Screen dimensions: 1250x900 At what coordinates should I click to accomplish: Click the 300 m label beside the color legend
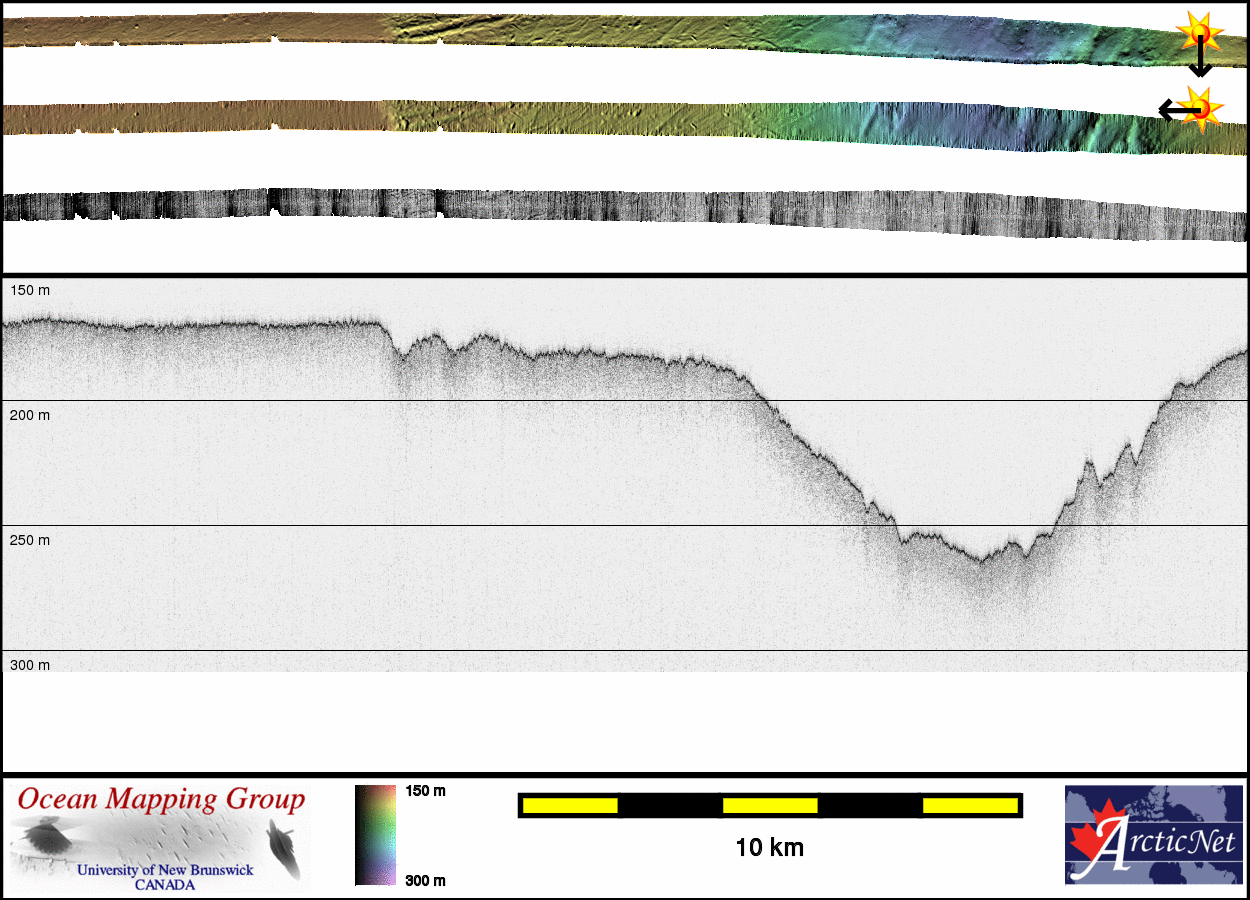coord(425,880)
